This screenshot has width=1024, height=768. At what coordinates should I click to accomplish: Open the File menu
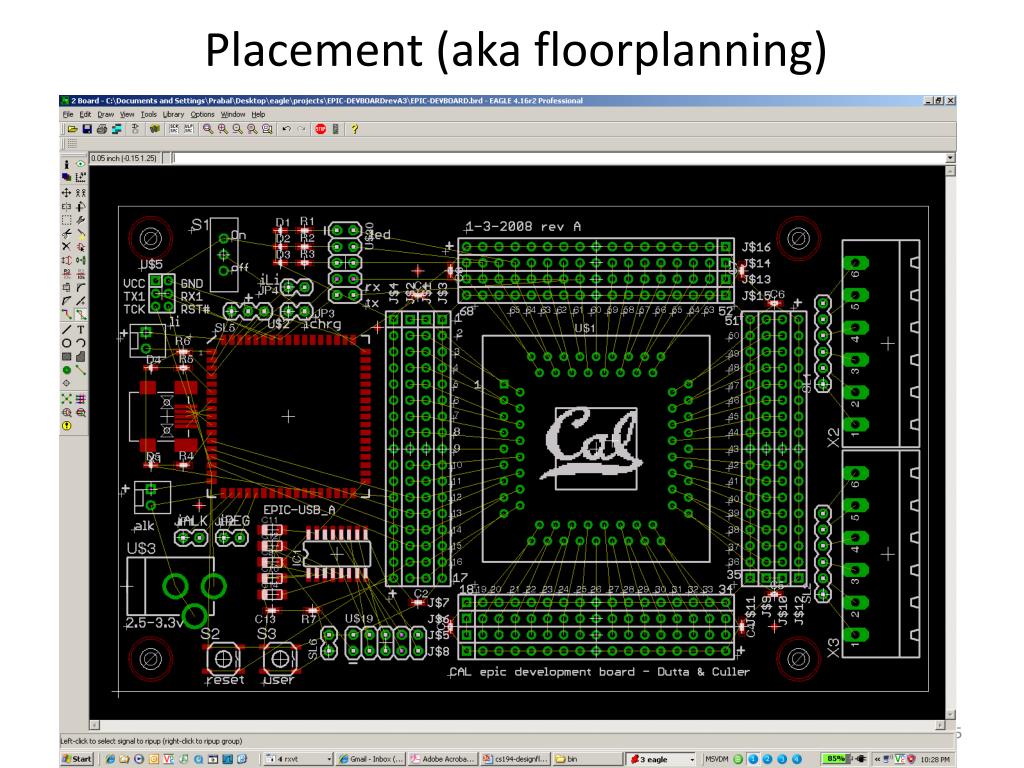point(68,114)
